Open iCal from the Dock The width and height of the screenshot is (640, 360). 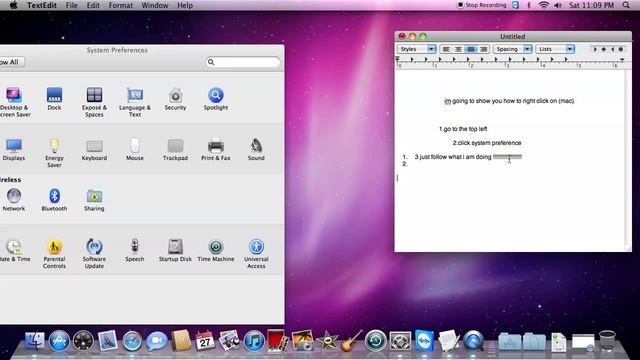(x=205, y=340)
